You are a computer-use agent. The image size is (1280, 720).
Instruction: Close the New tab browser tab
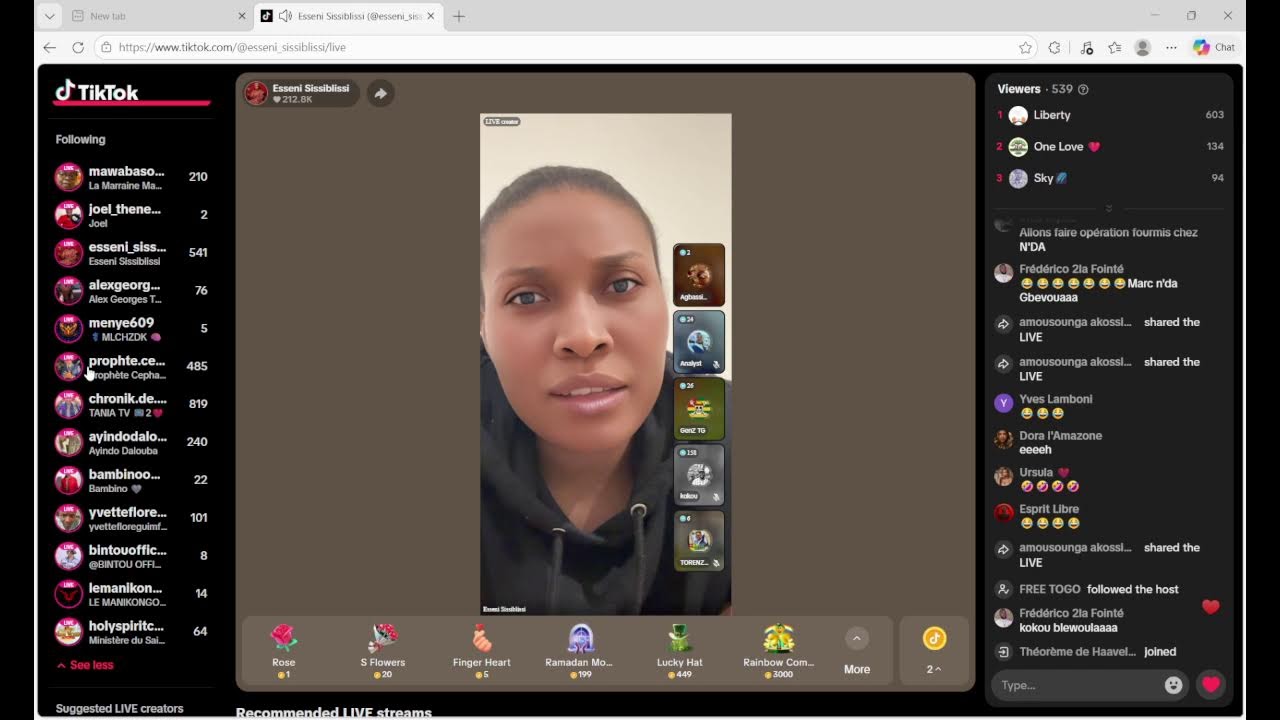pyautogui.click(x=241, y=16)
